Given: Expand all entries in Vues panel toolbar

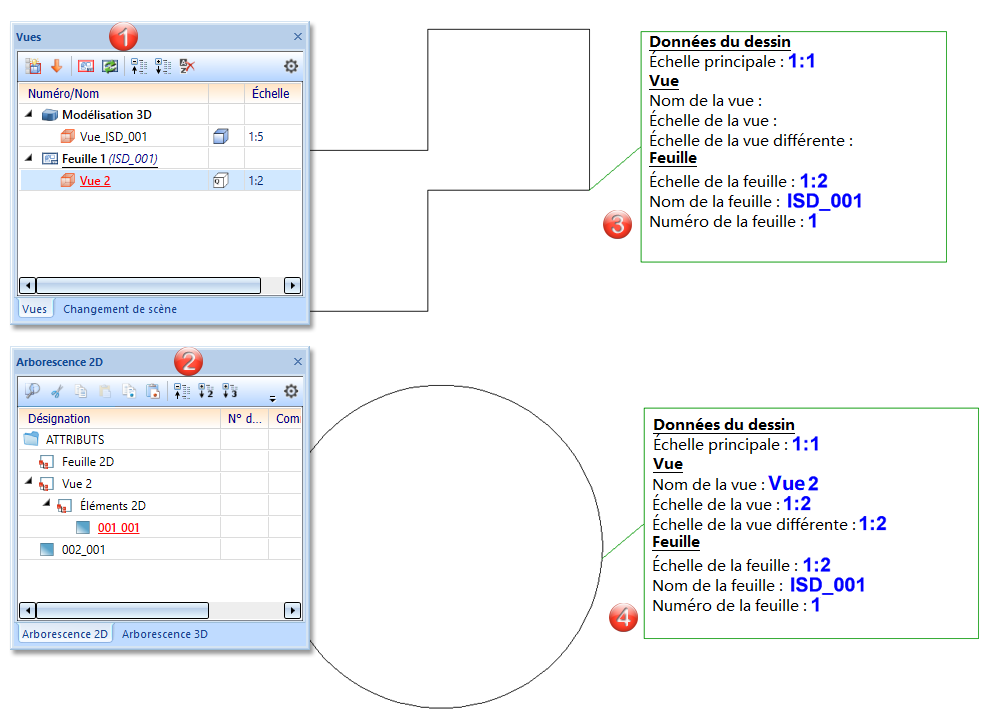Looking at the screenshot, I should pyautogui.click(x=163, y=66).
